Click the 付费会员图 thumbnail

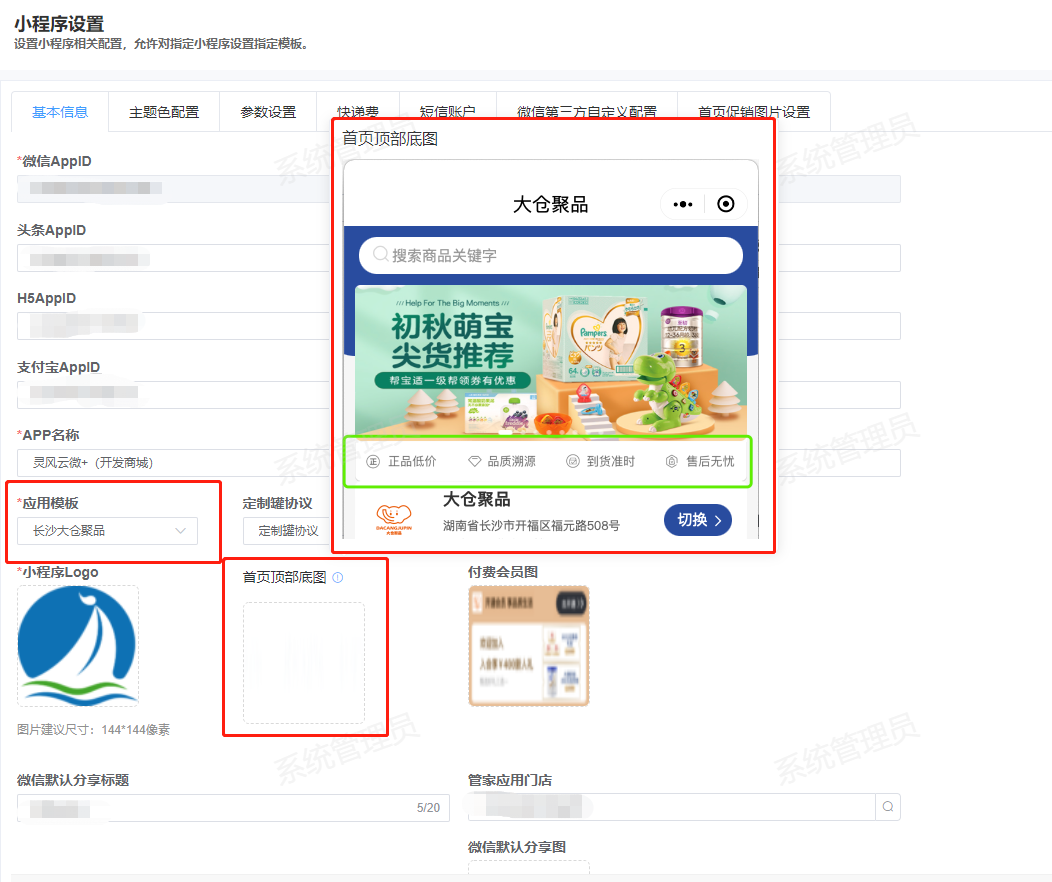pyautogui.click(x=529, y=646)
